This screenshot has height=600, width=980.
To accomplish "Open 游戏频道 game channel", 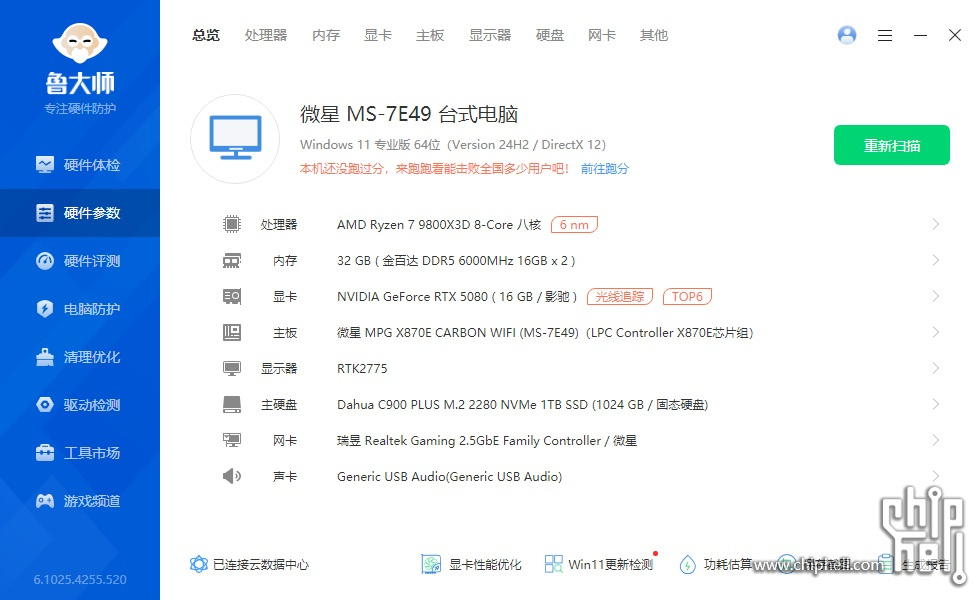I will click(79, 501).
